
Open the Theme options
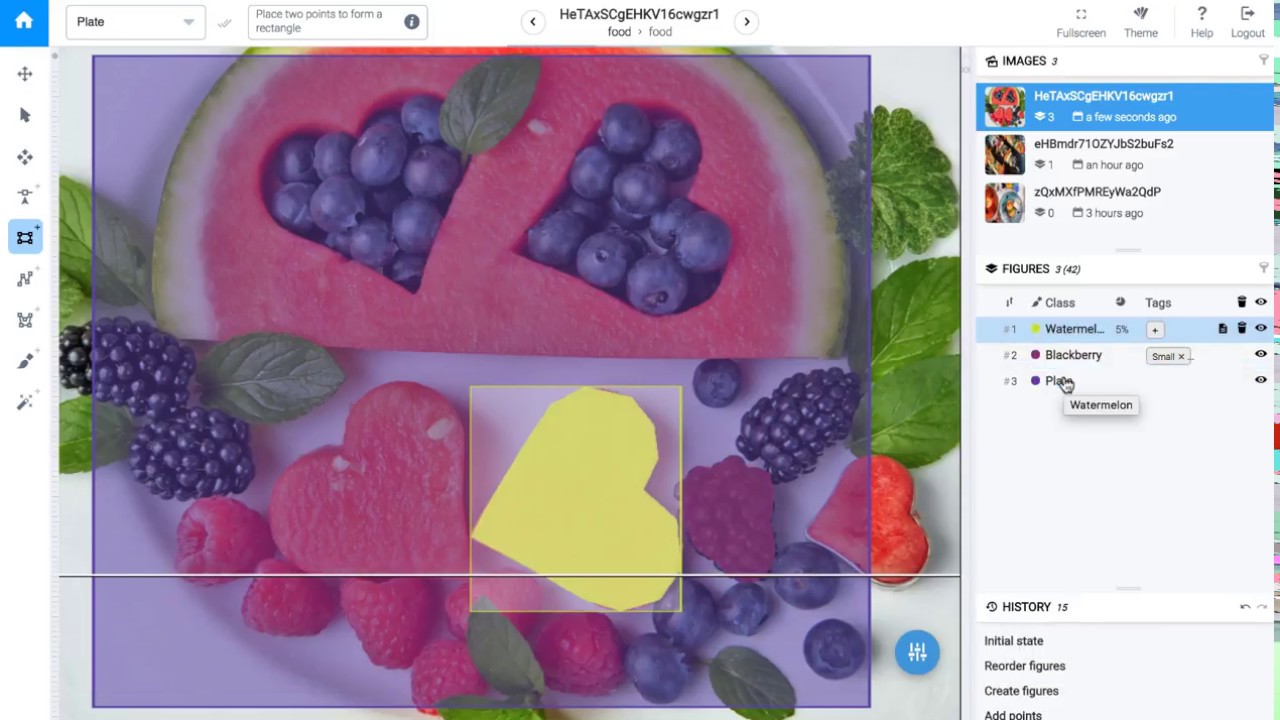click(1140, 22)
